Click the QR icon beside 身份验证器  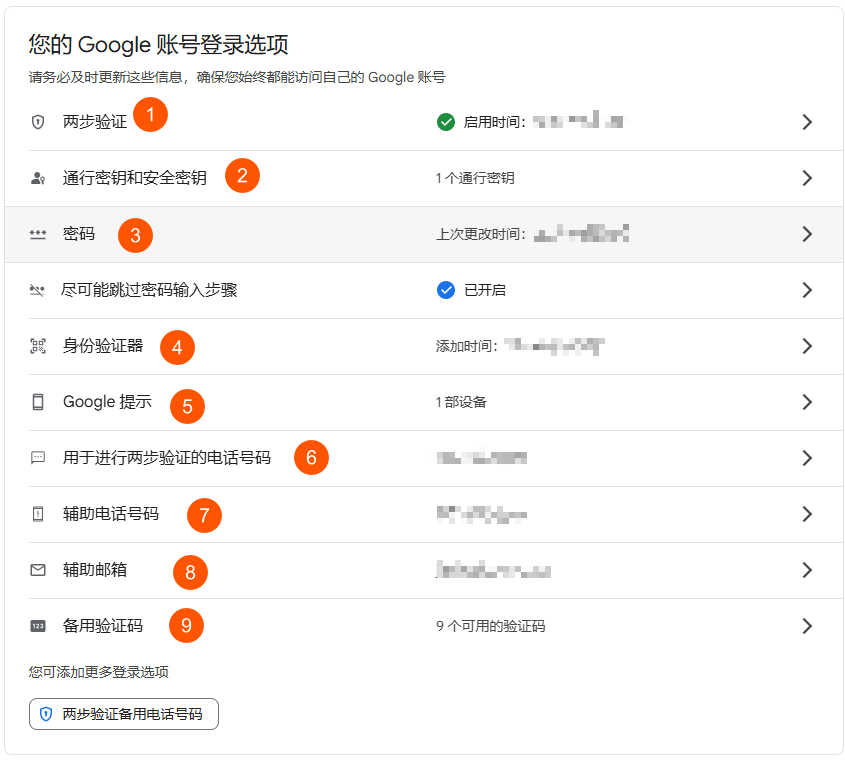tap(38, 346)
